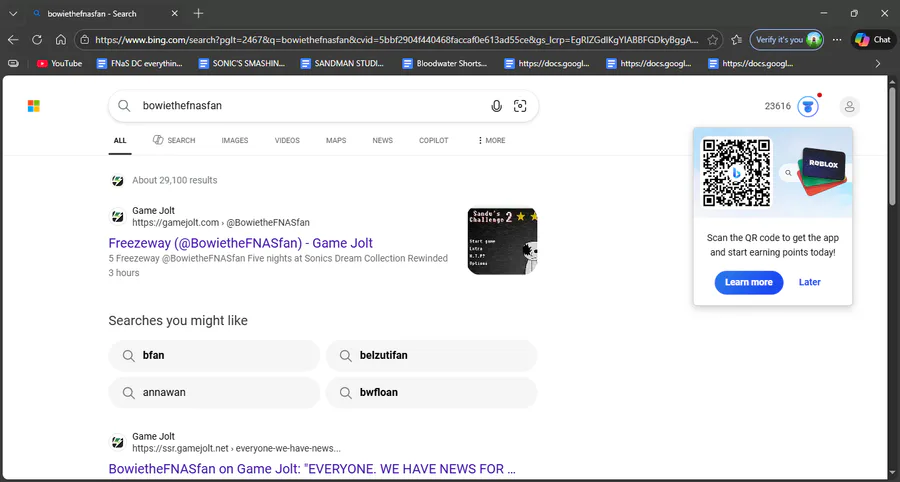This screenshot has width=900, height=482.
Task: Click the page vertical scrollbar
Action: 893,146
